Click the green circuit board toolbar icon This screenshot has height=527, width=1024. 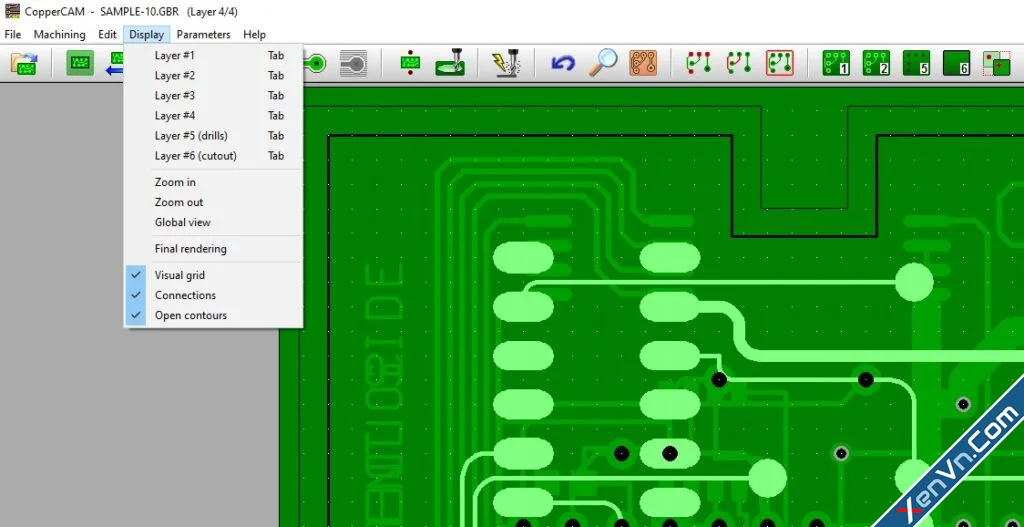click(x=80, y=63)
